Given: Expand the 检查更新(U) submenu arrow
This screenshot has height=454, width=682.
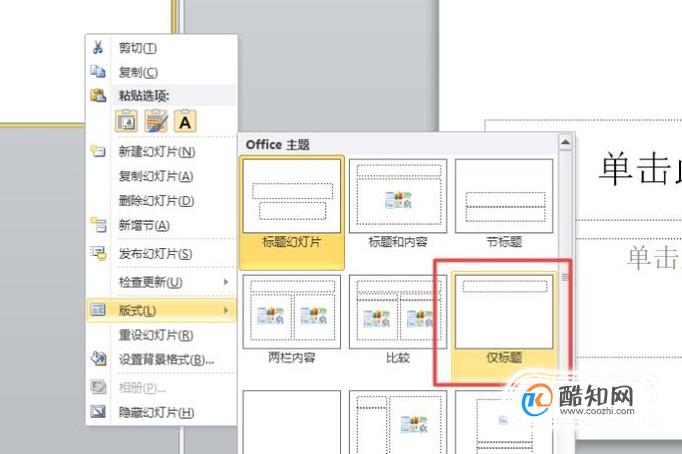Looking at the screenshot, I should (226, 282).
